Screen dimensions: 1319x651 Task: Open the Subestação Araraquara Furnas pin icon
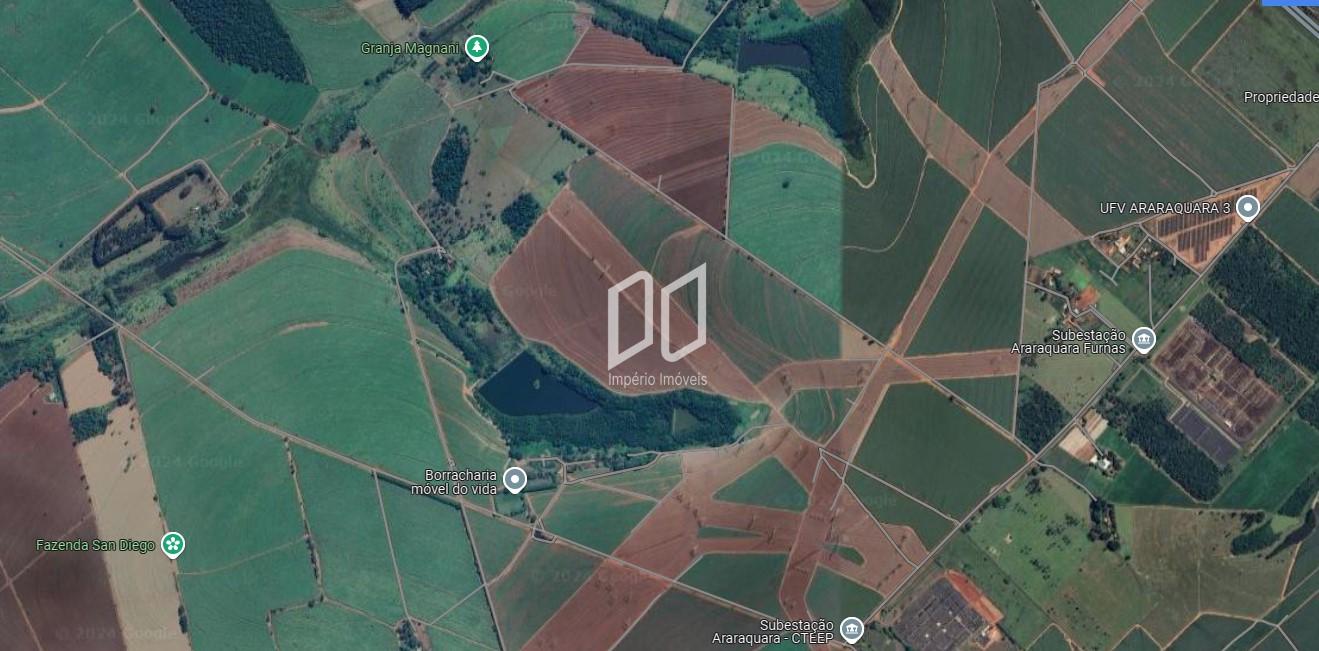pos(1143,339)
